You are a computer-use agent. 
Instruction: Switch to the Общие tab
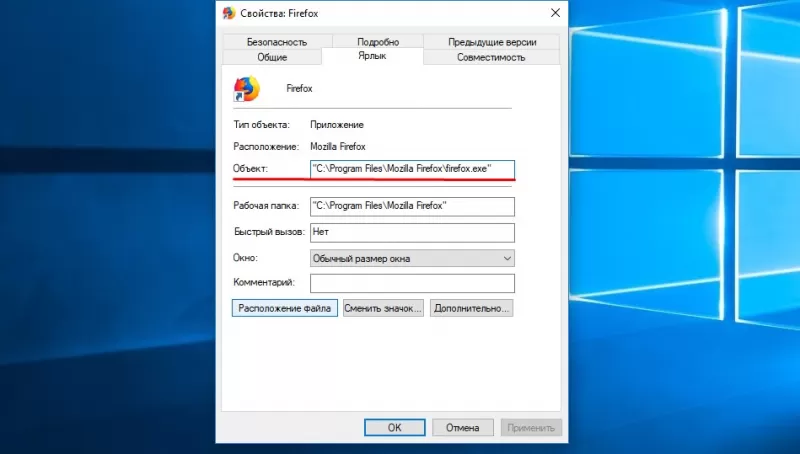tap(272, 57)
